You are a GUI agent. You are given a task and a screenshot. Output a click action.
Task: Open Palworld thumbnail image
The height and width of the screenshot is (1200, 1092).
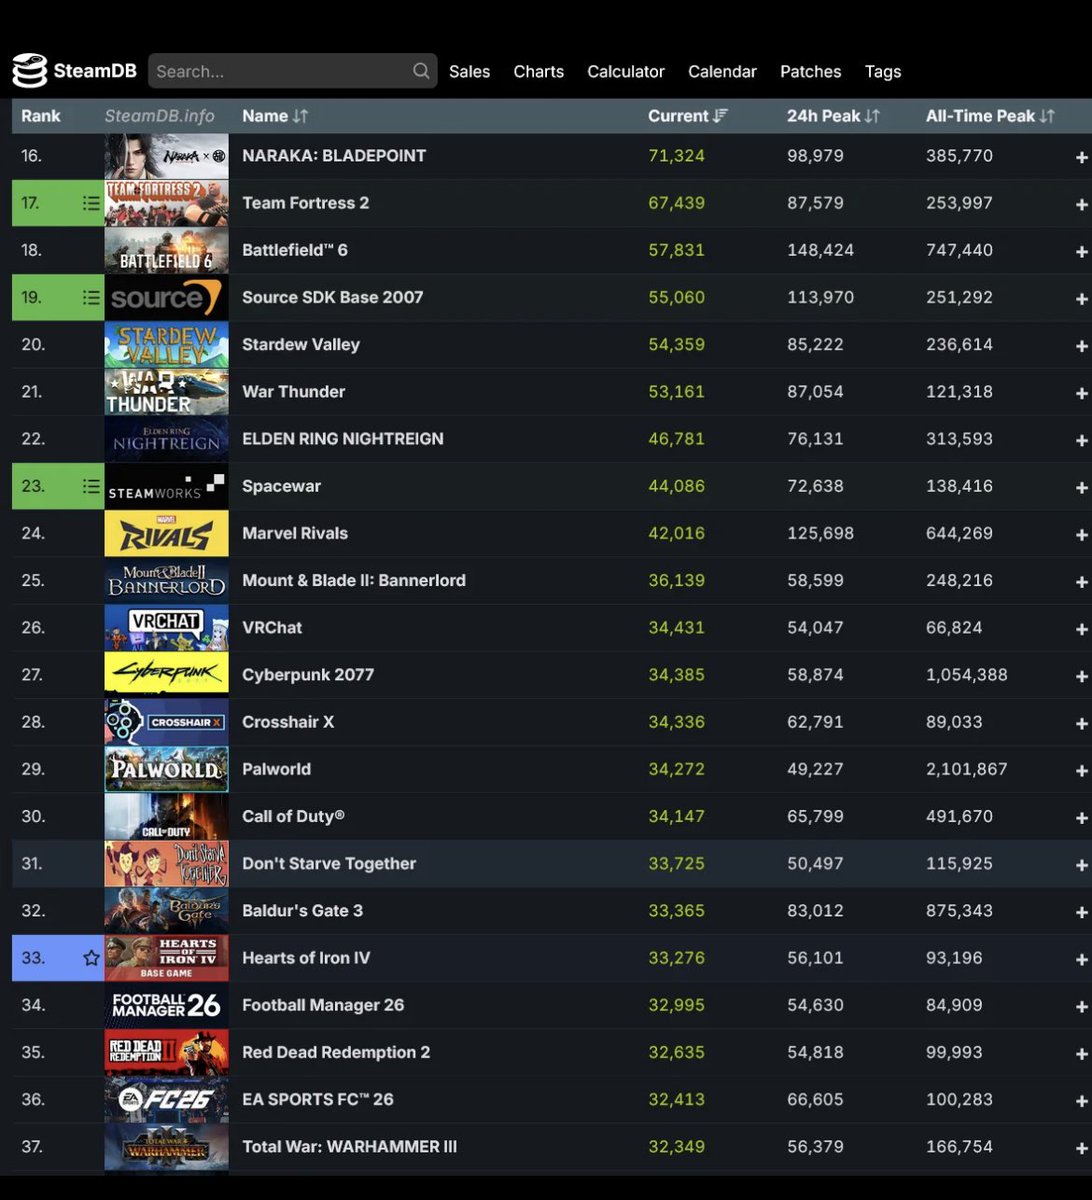(x=166, y=769)
